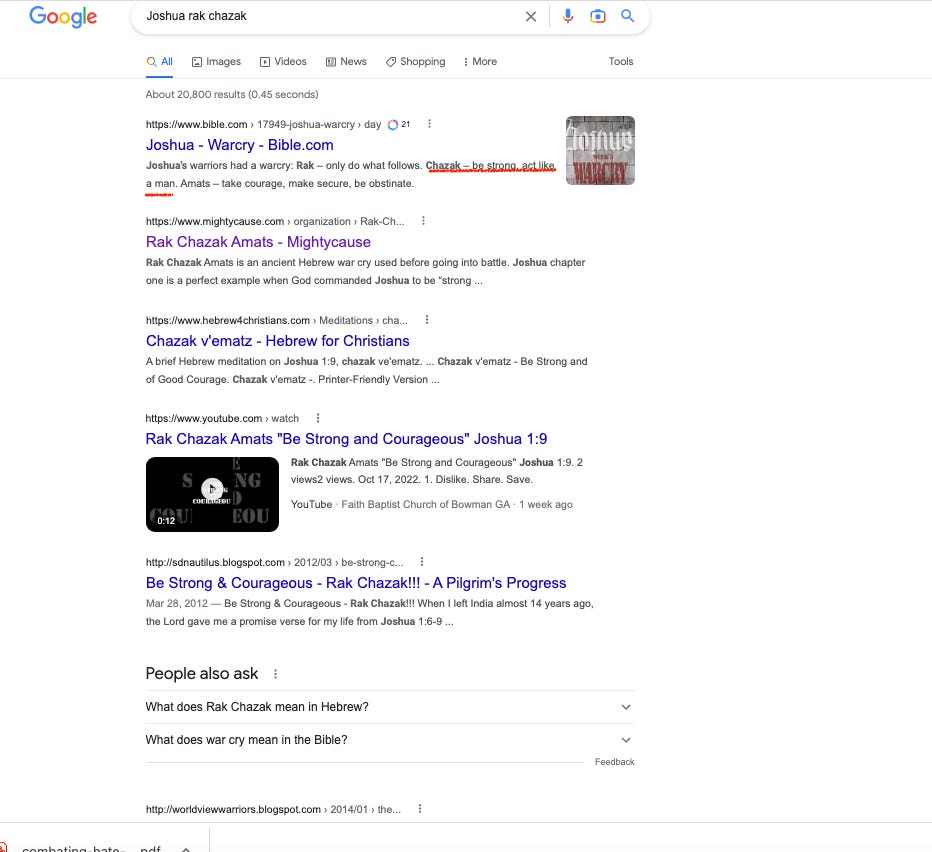Open the downloaded combating-hate pdf file

(91, 848)
